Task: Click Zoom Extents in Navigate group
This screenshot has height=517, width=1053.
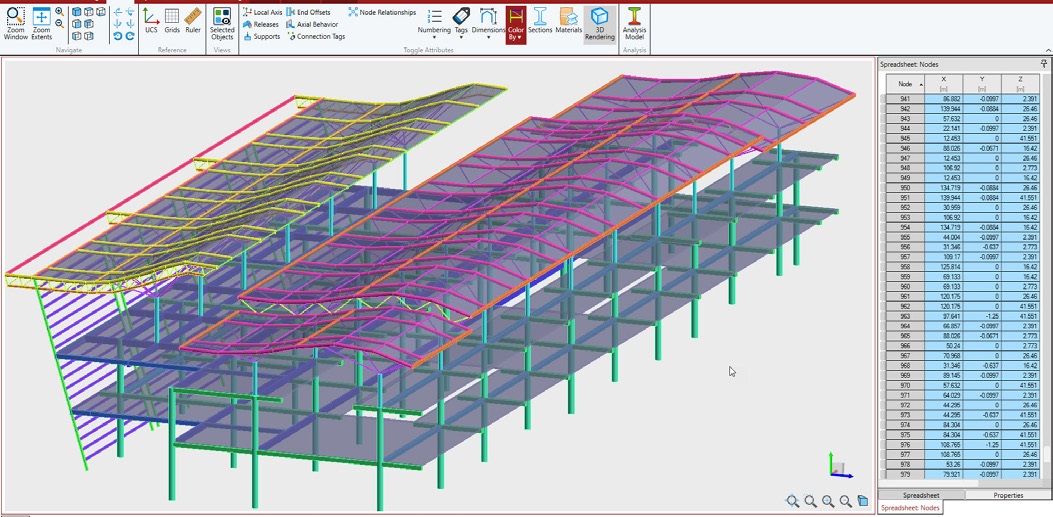Action: (x=41, y=22)
